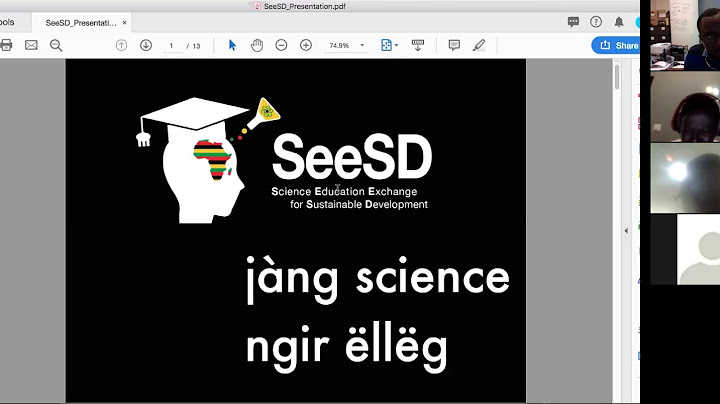The image size is (720, 404).
Task: Click 'for Sustainable Development' text
Action: [x=359, y=204]
